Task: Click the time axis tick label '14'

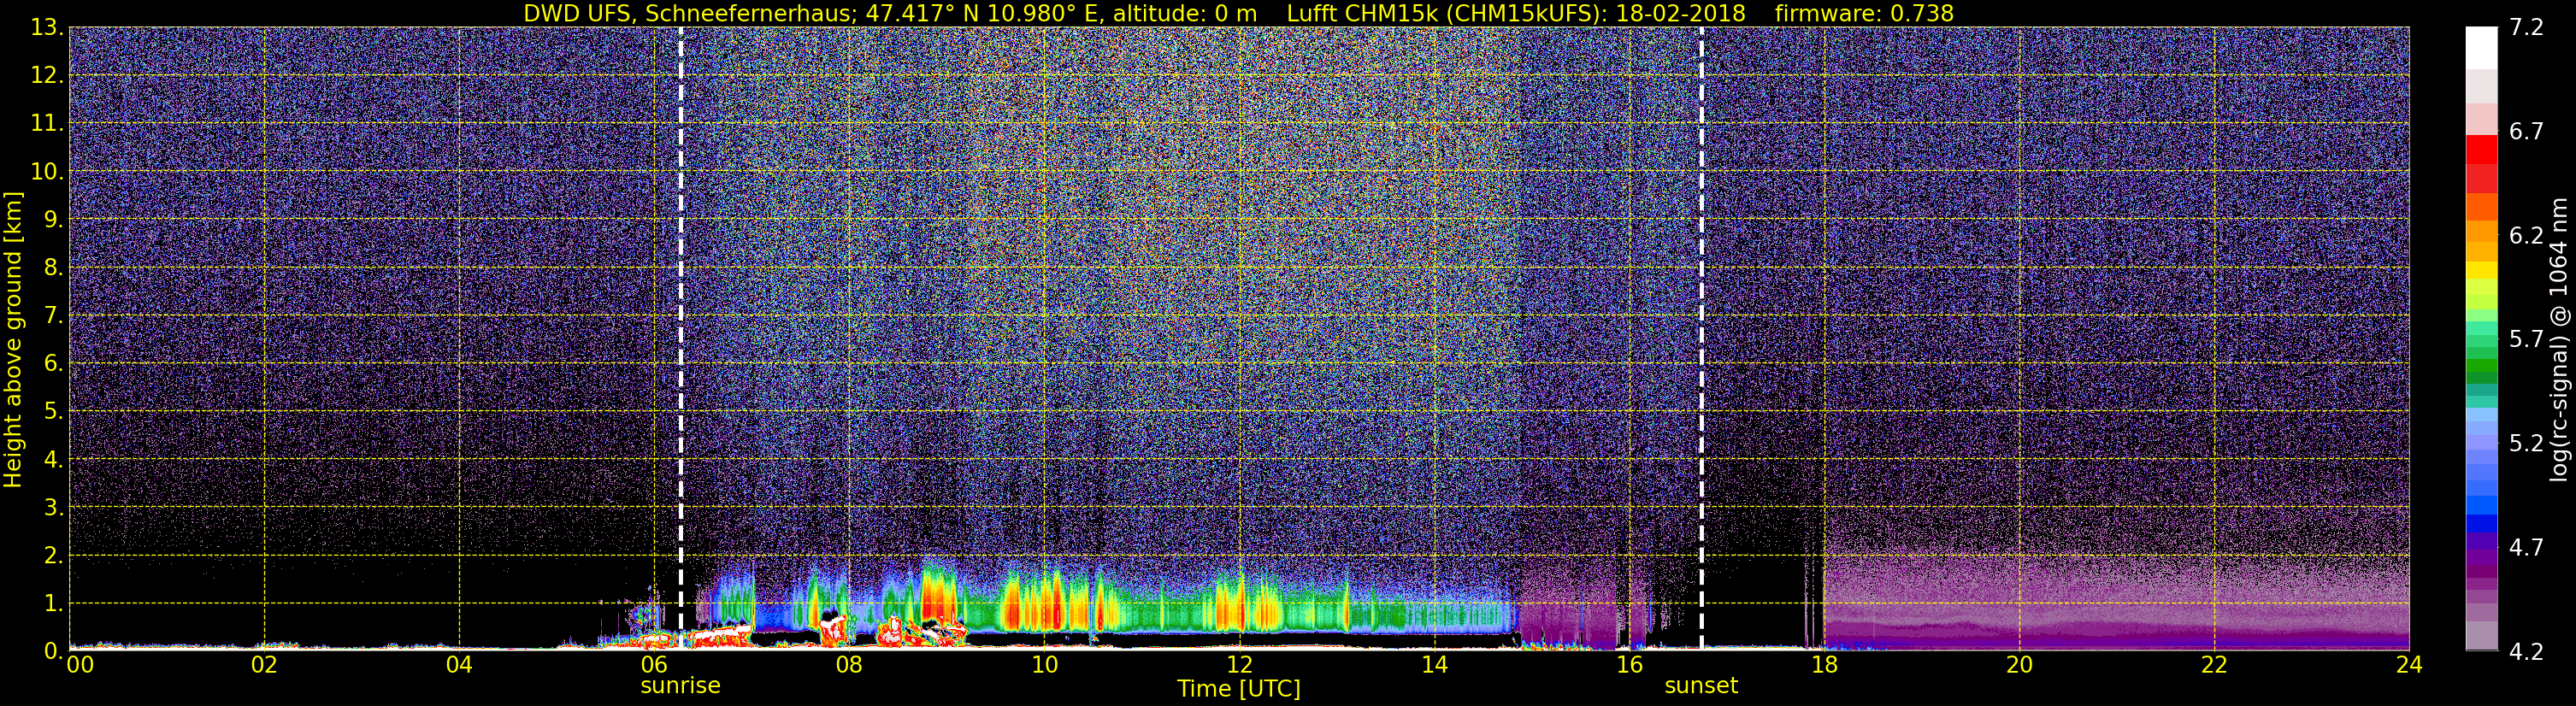Action: pos(1434,665)
